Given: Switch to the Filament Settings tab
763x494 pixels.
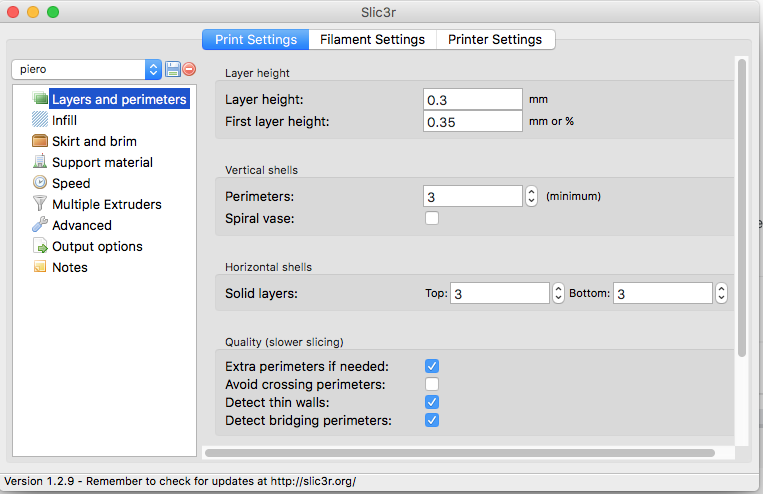Looking at the screenshot, I should 372,39.
